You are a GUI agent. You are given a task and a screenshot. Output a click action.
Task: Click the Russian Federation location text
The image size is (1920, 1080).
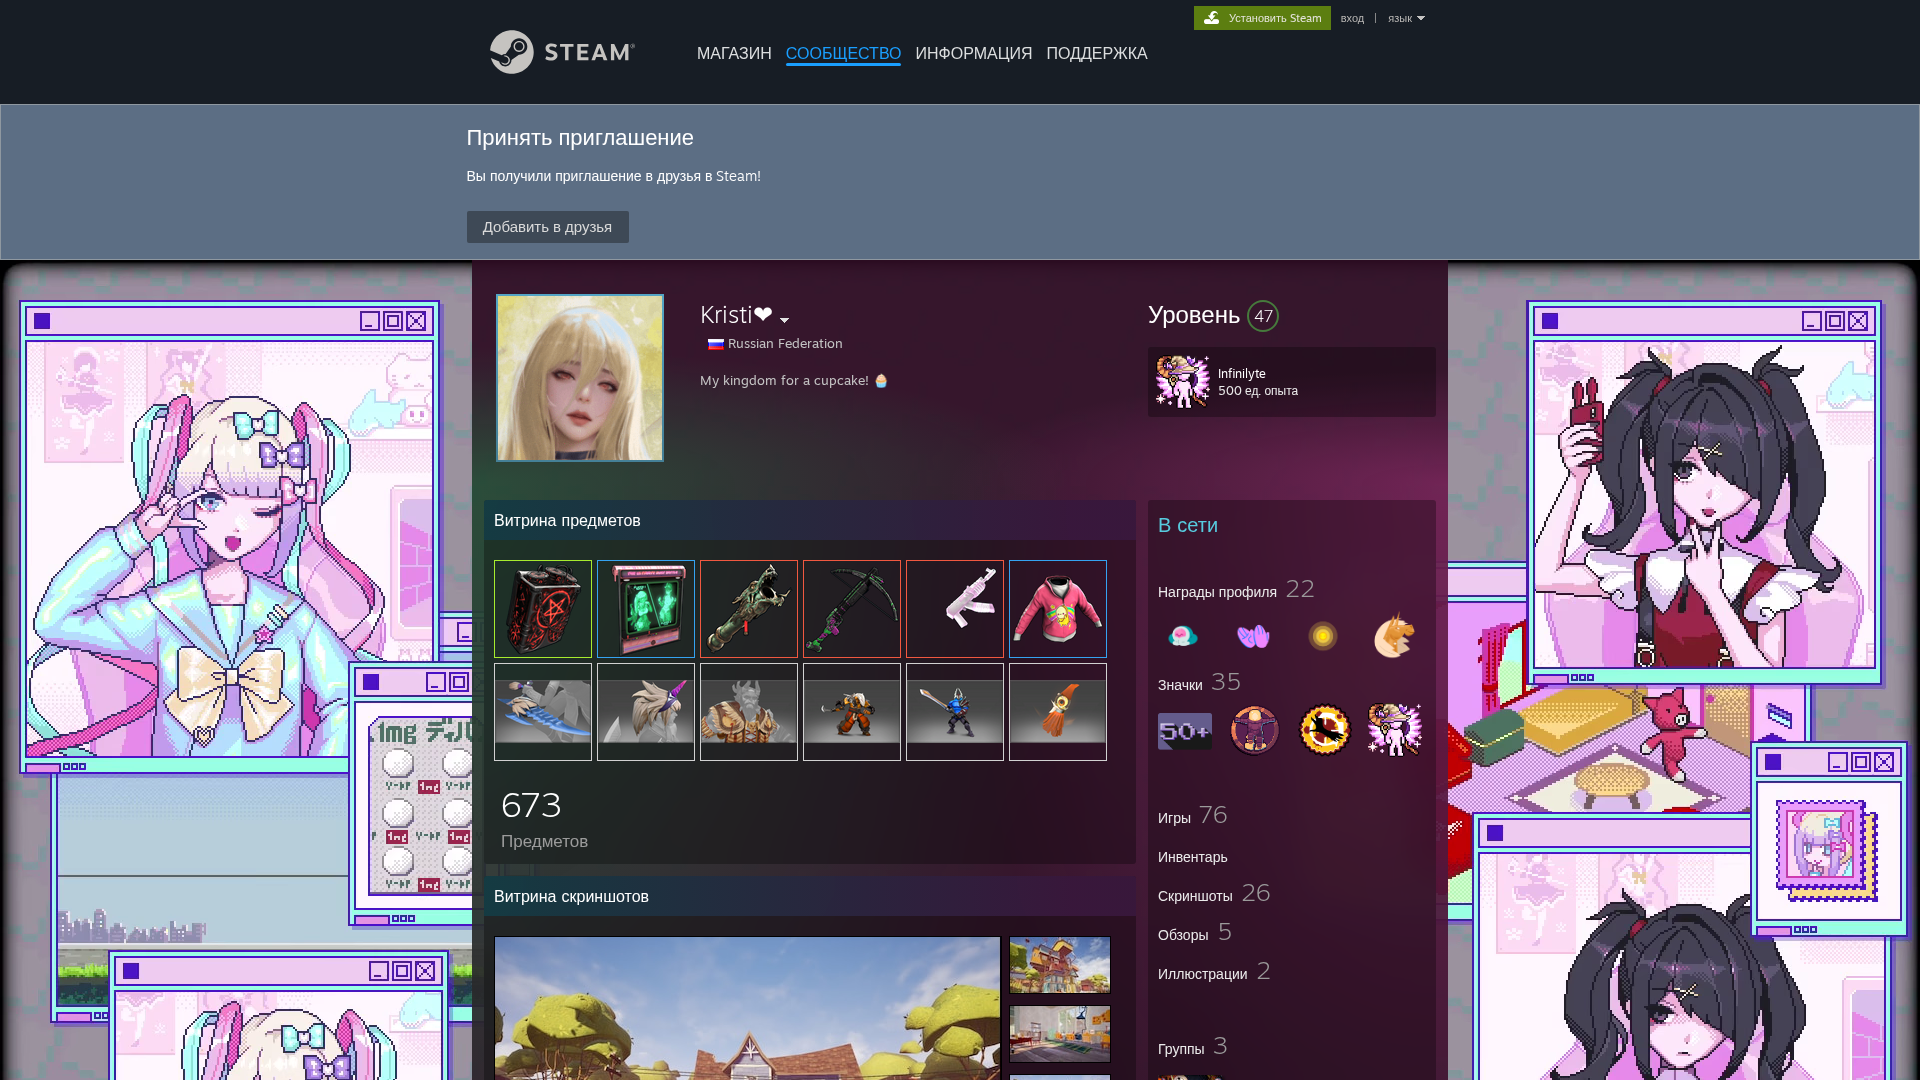pos(785,343)
